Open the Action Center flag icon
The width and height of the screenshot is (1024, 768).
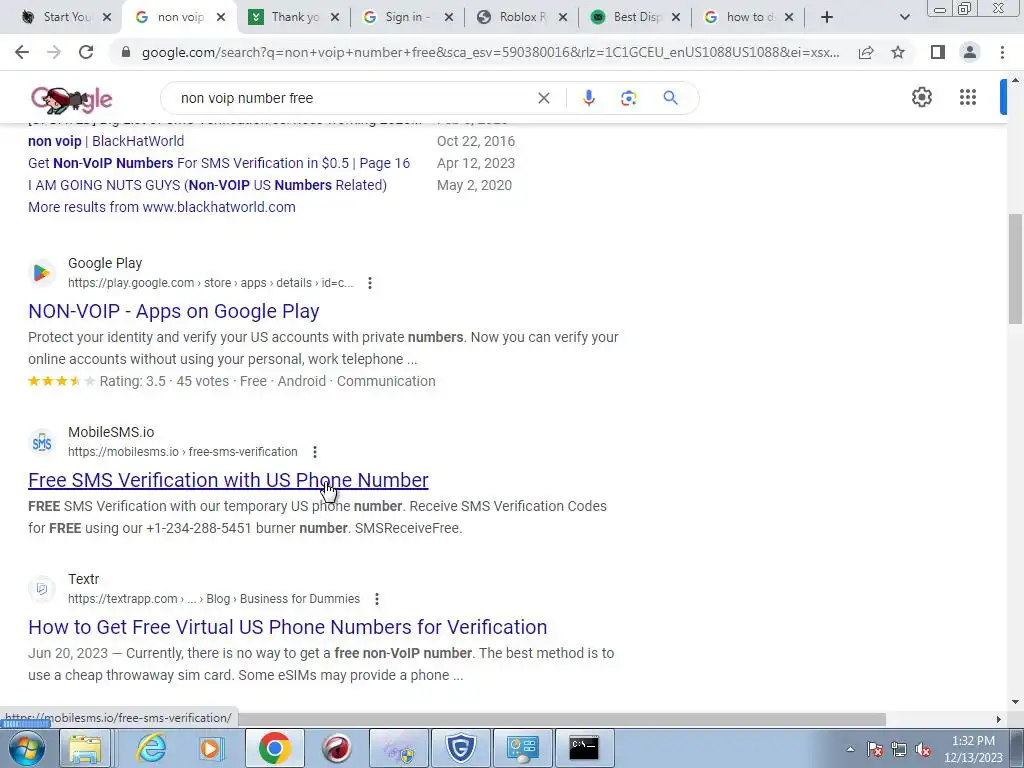[875, 749]
